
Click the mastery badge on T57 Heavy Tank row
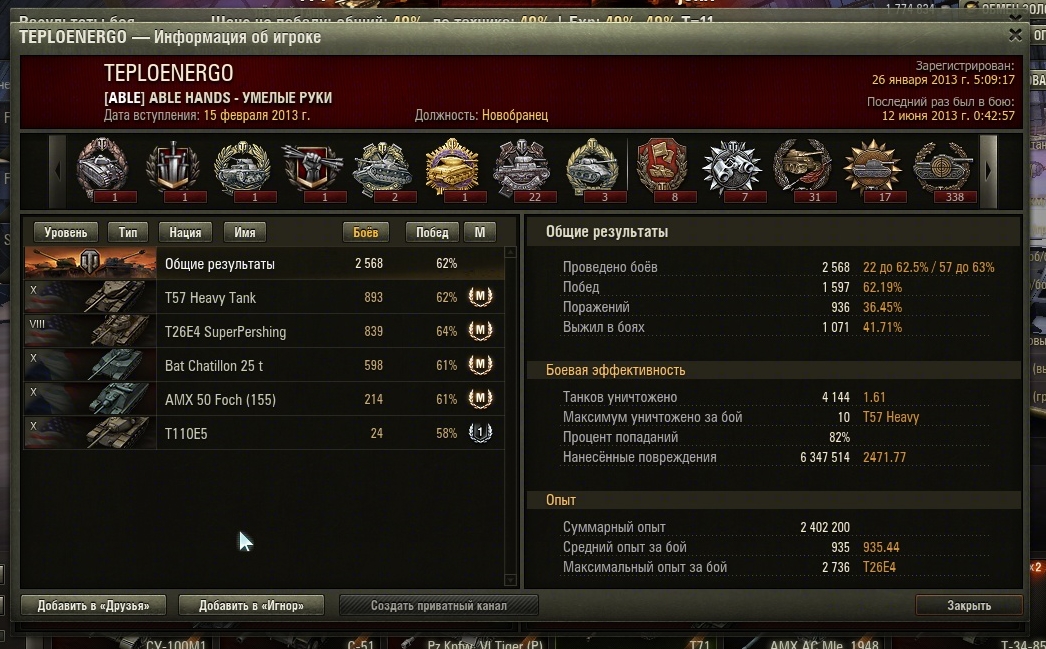480,297
